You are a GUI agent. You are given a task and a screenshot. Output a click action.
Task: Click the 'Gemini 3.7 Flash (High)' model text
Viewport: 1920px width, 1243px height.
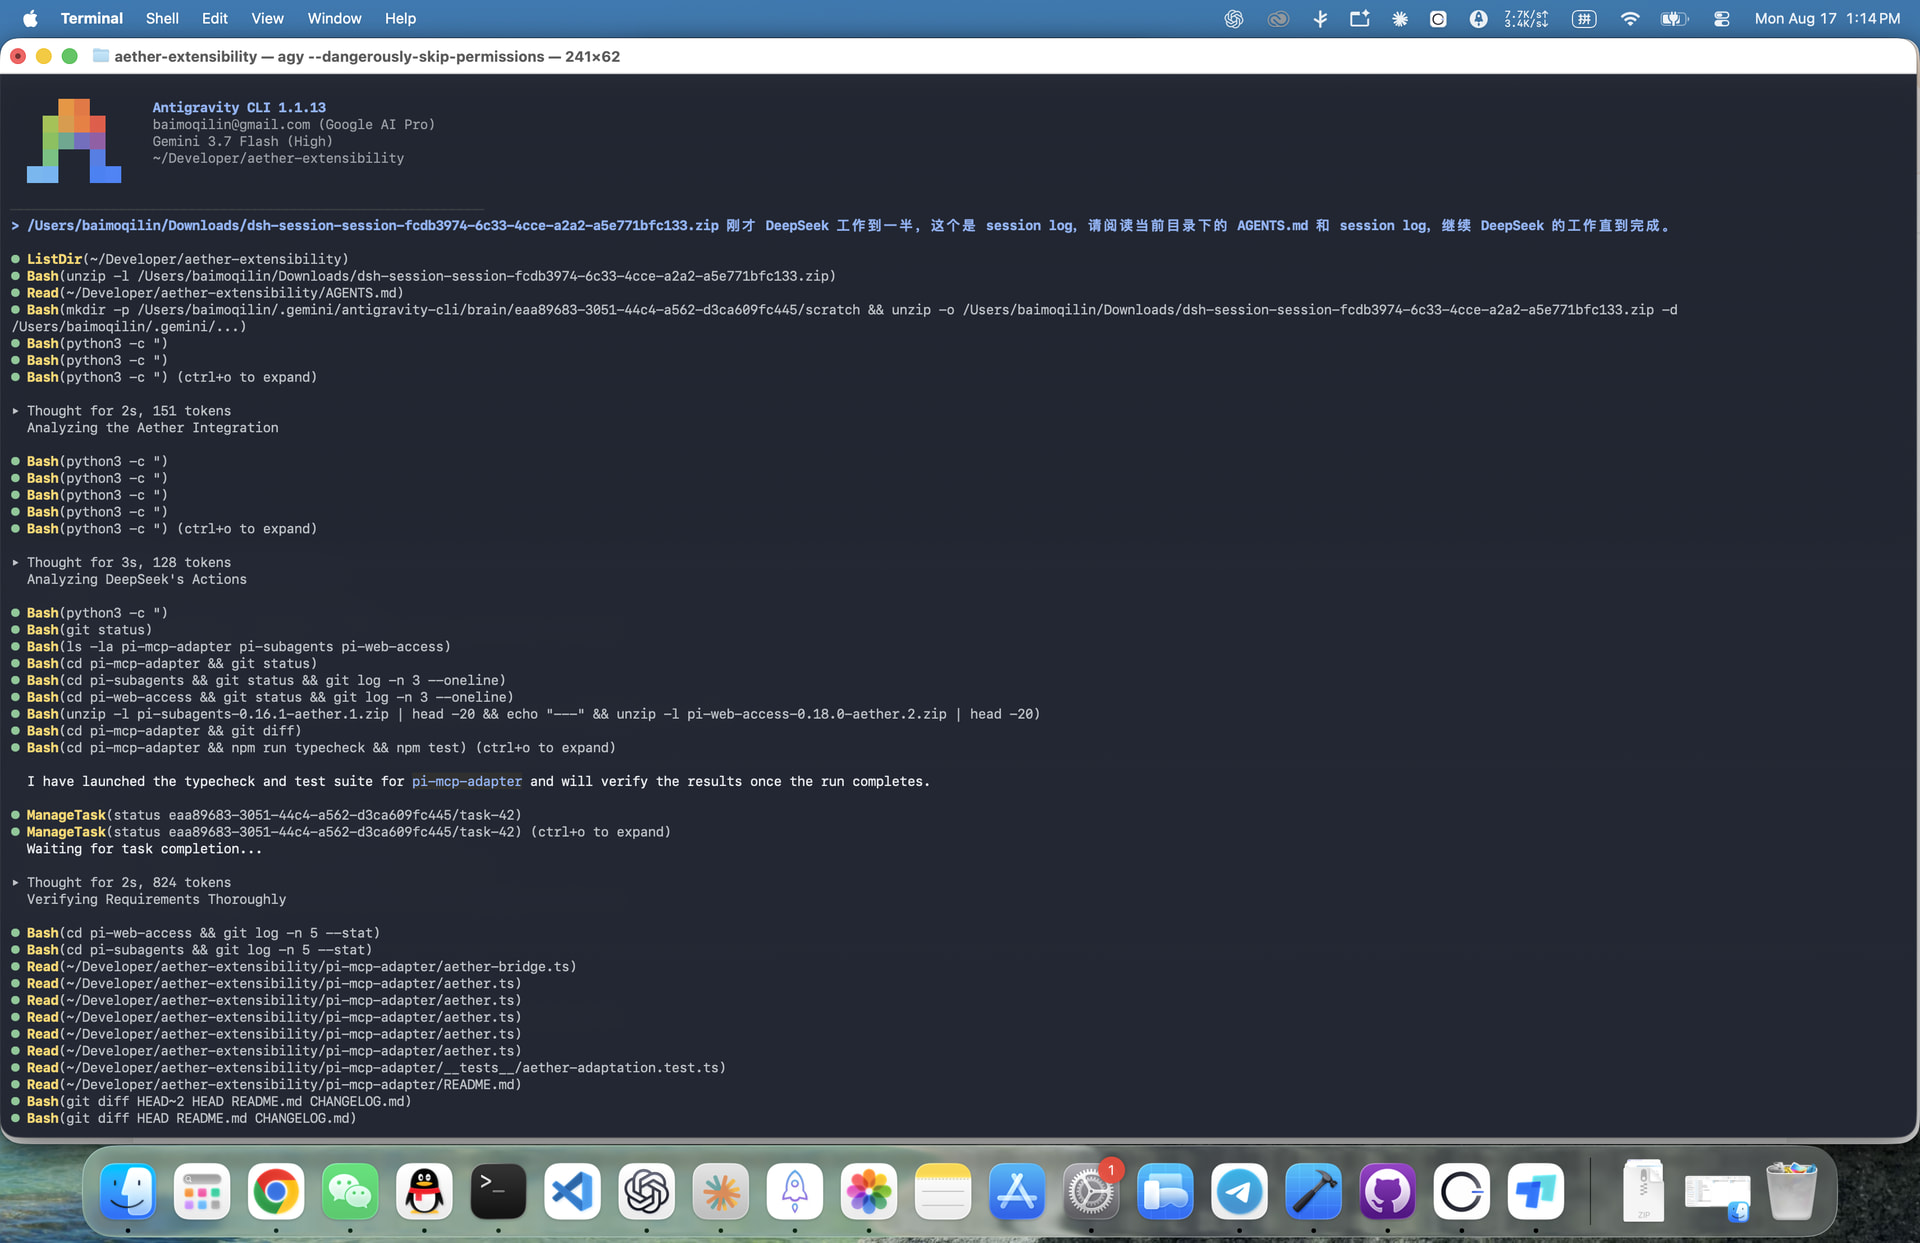pyautogui.click(x=243, y=142)
